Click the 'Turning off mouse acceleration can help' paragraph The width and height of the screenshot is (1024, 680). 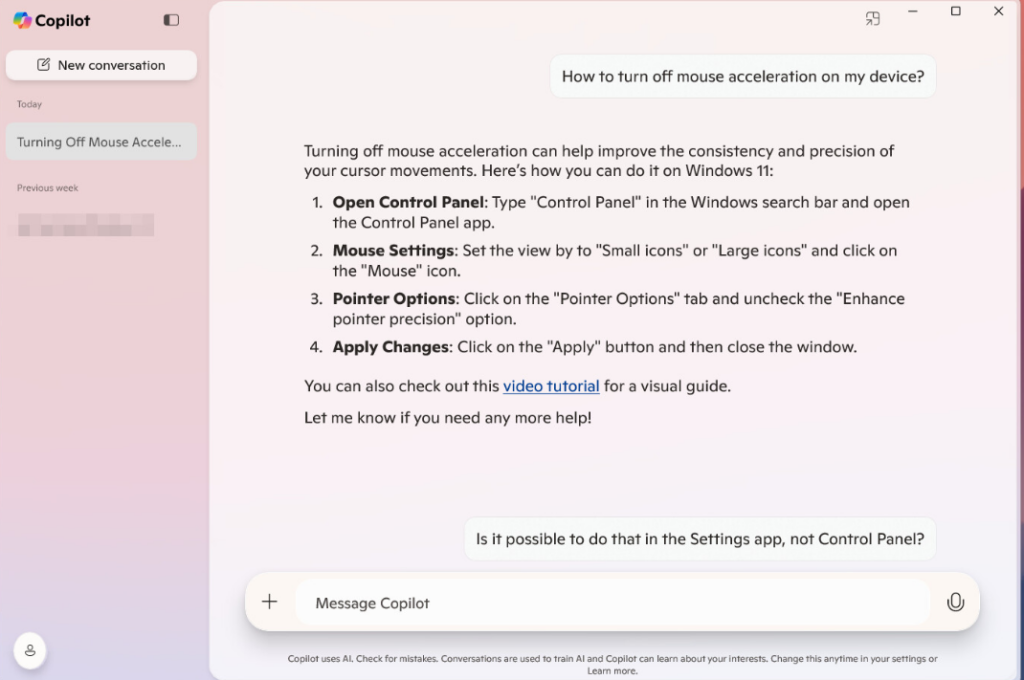(599, 161)
